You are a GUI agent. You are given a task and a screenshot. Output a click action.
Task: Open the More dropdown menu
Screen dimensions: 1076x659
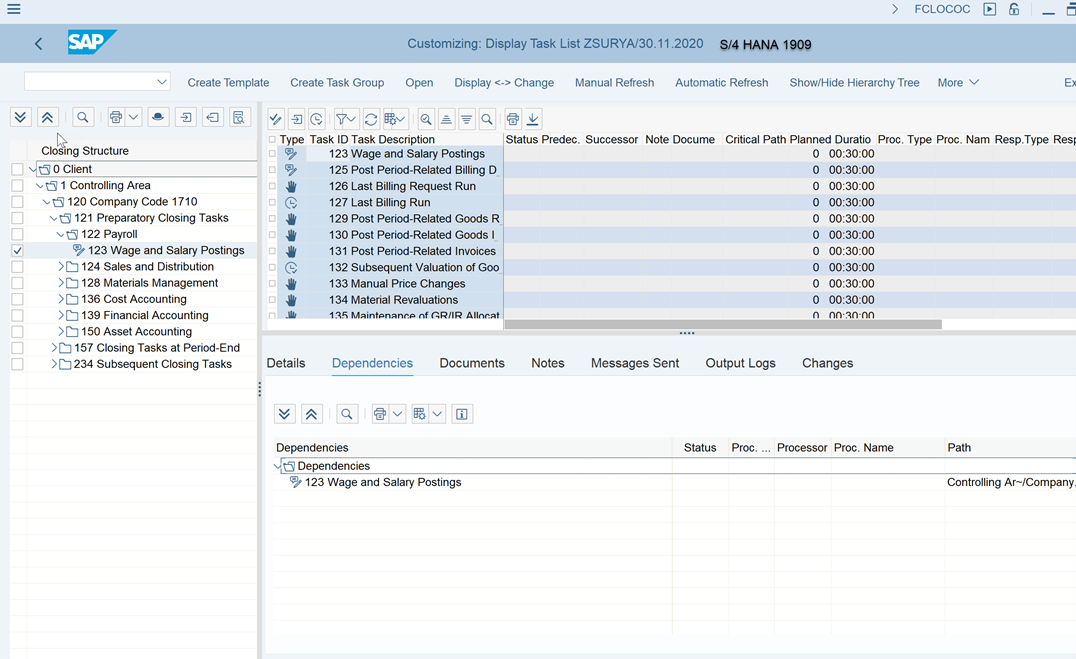[957, 83]
